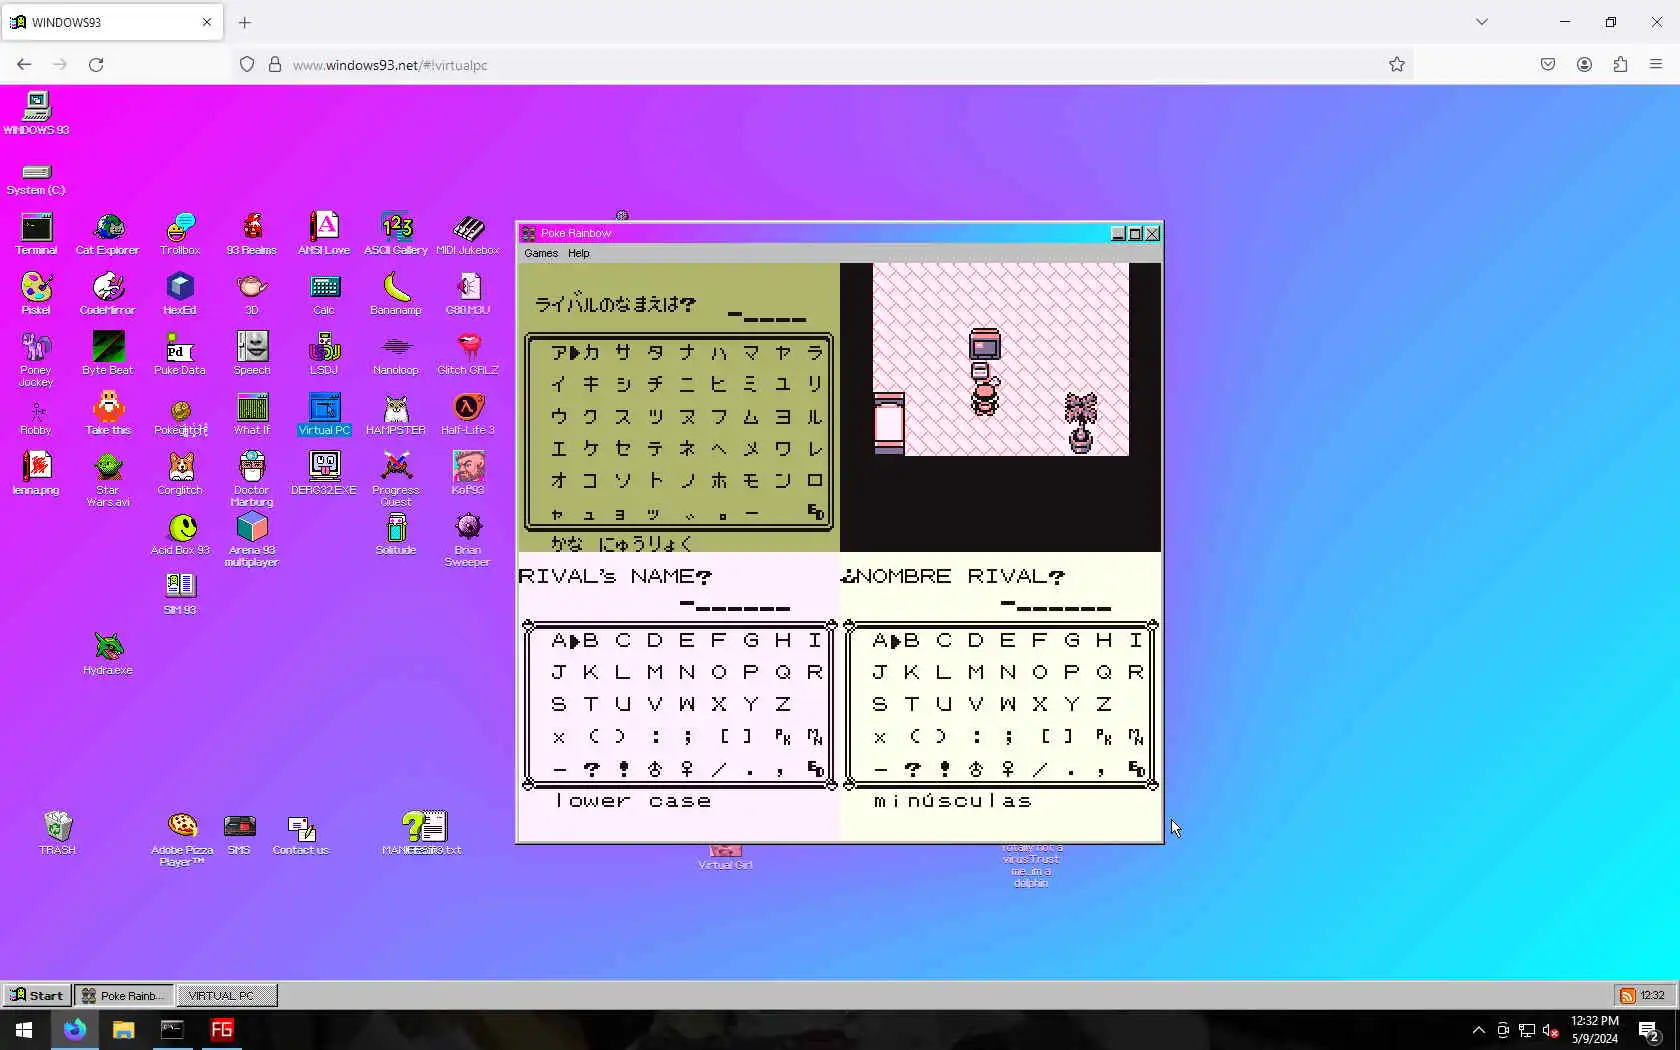The image size is (1680, 1050).
Task: Open the Terminal desktop icon
Action: [x=36, y=234]
